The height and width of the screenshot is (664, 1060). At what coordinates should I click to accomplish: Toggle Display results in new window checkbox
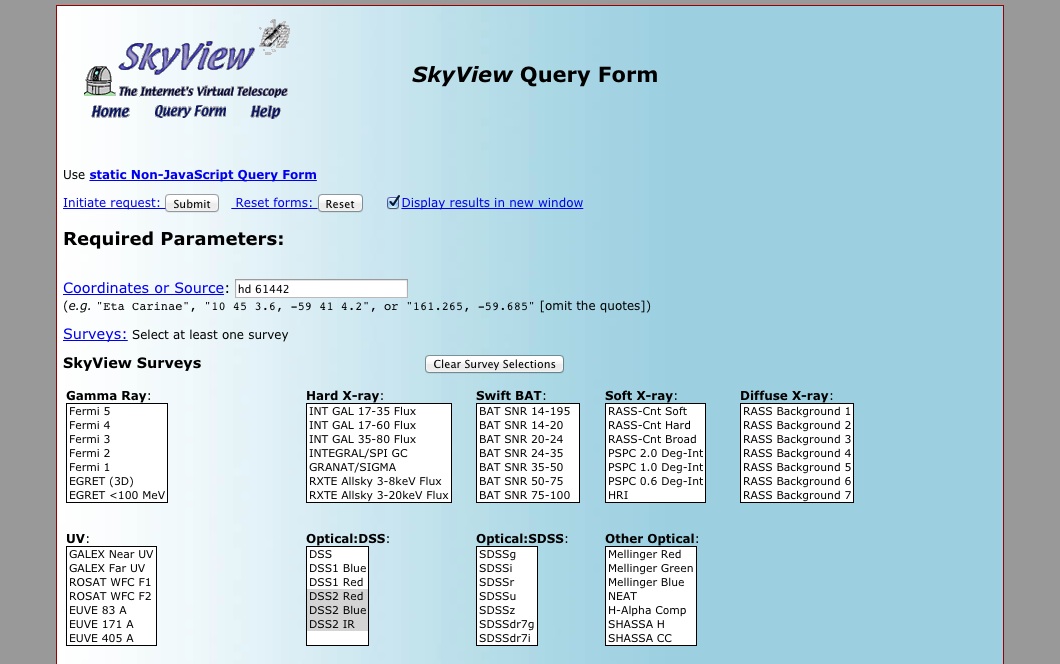point(393,202)
